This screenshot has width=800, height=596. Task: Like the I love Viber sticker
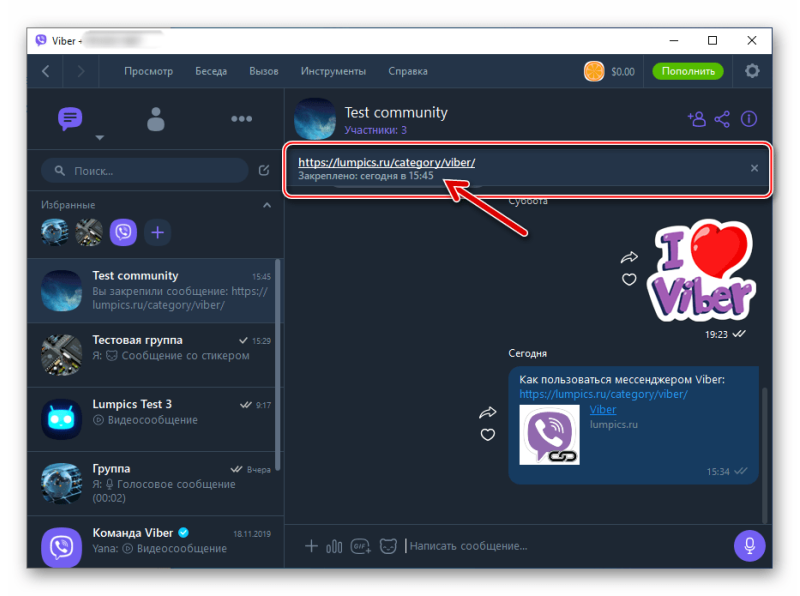pyautogui.click(x=629, y=280)
